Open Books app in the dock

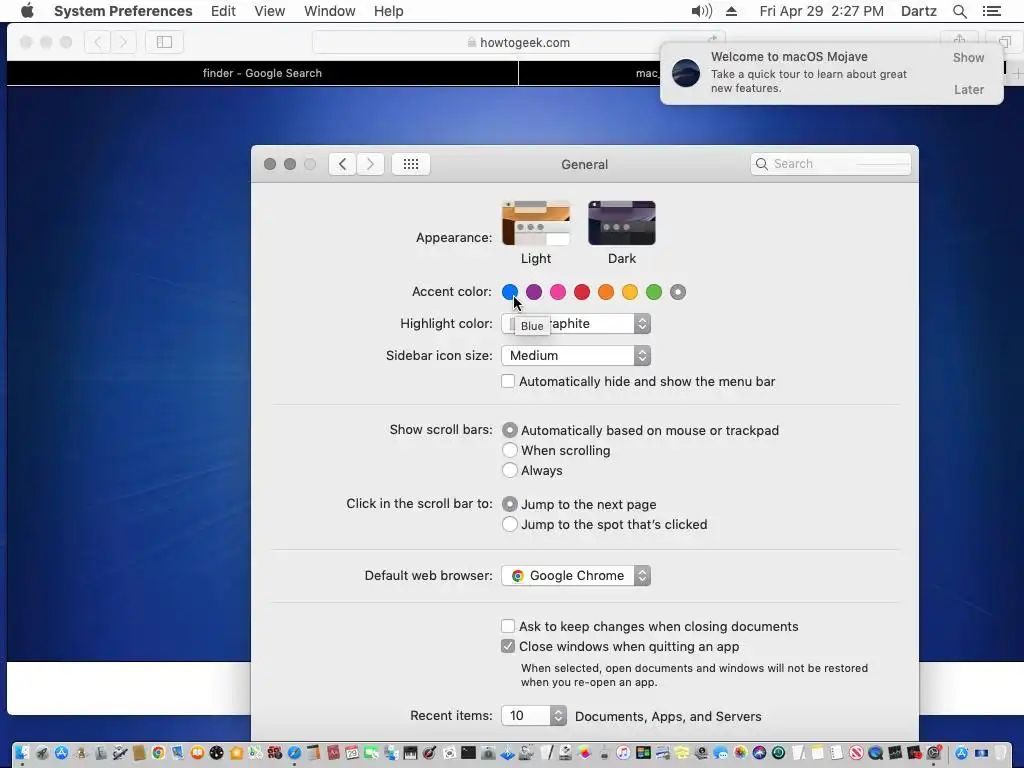point(197,753)
